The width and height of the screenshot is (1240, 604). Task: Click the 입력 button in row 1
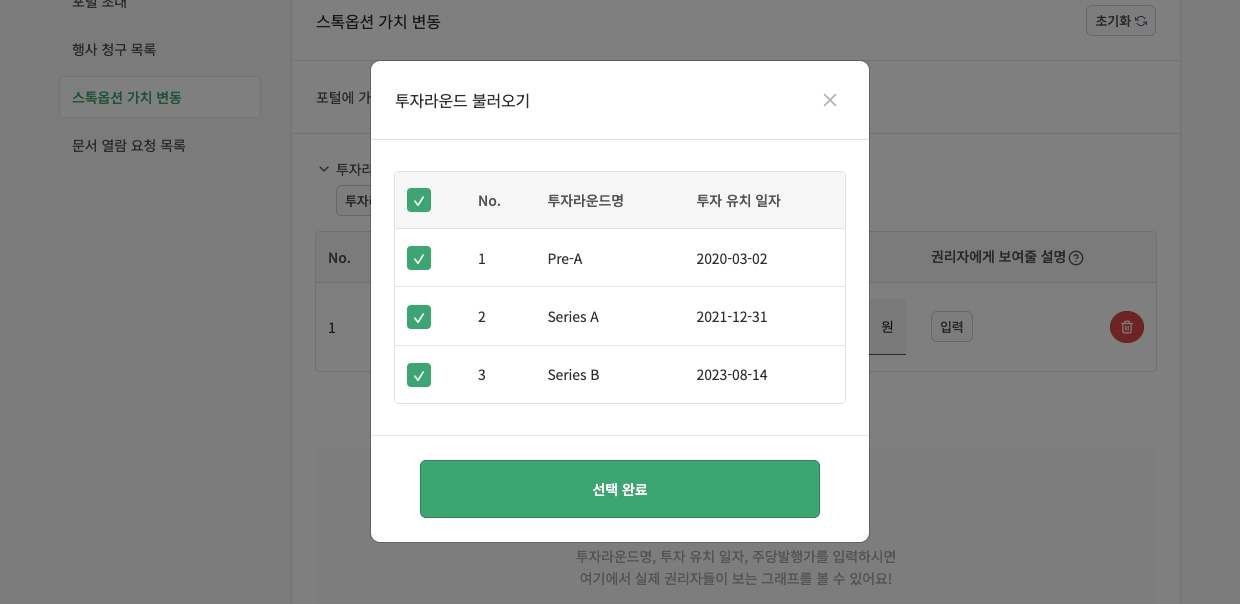point(951,326)
